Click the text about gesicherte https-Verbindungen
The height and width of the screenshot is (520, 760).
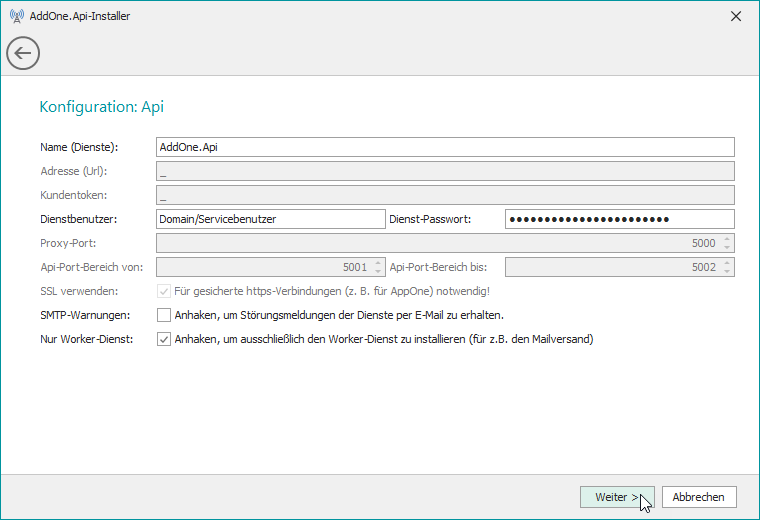click(x=332, y=291)
